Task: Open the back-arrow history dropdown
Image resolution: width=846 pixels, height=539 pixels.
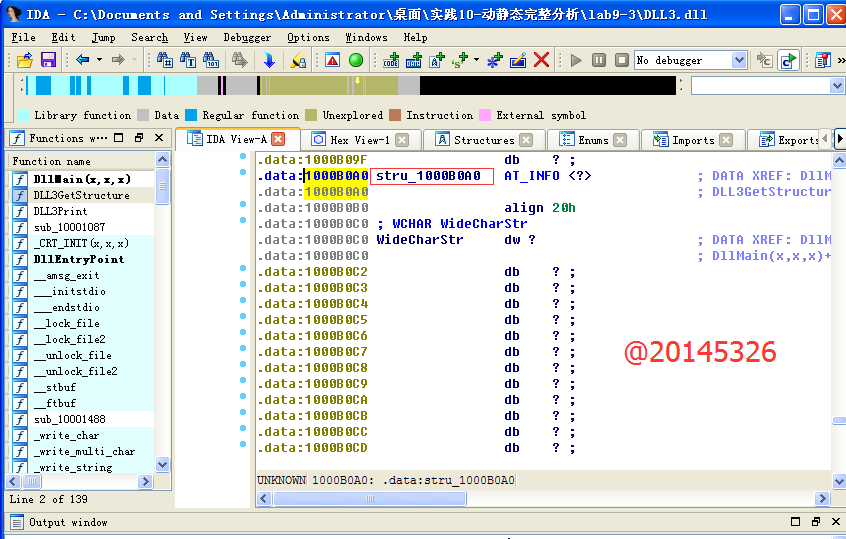Action: click(98, 61)
